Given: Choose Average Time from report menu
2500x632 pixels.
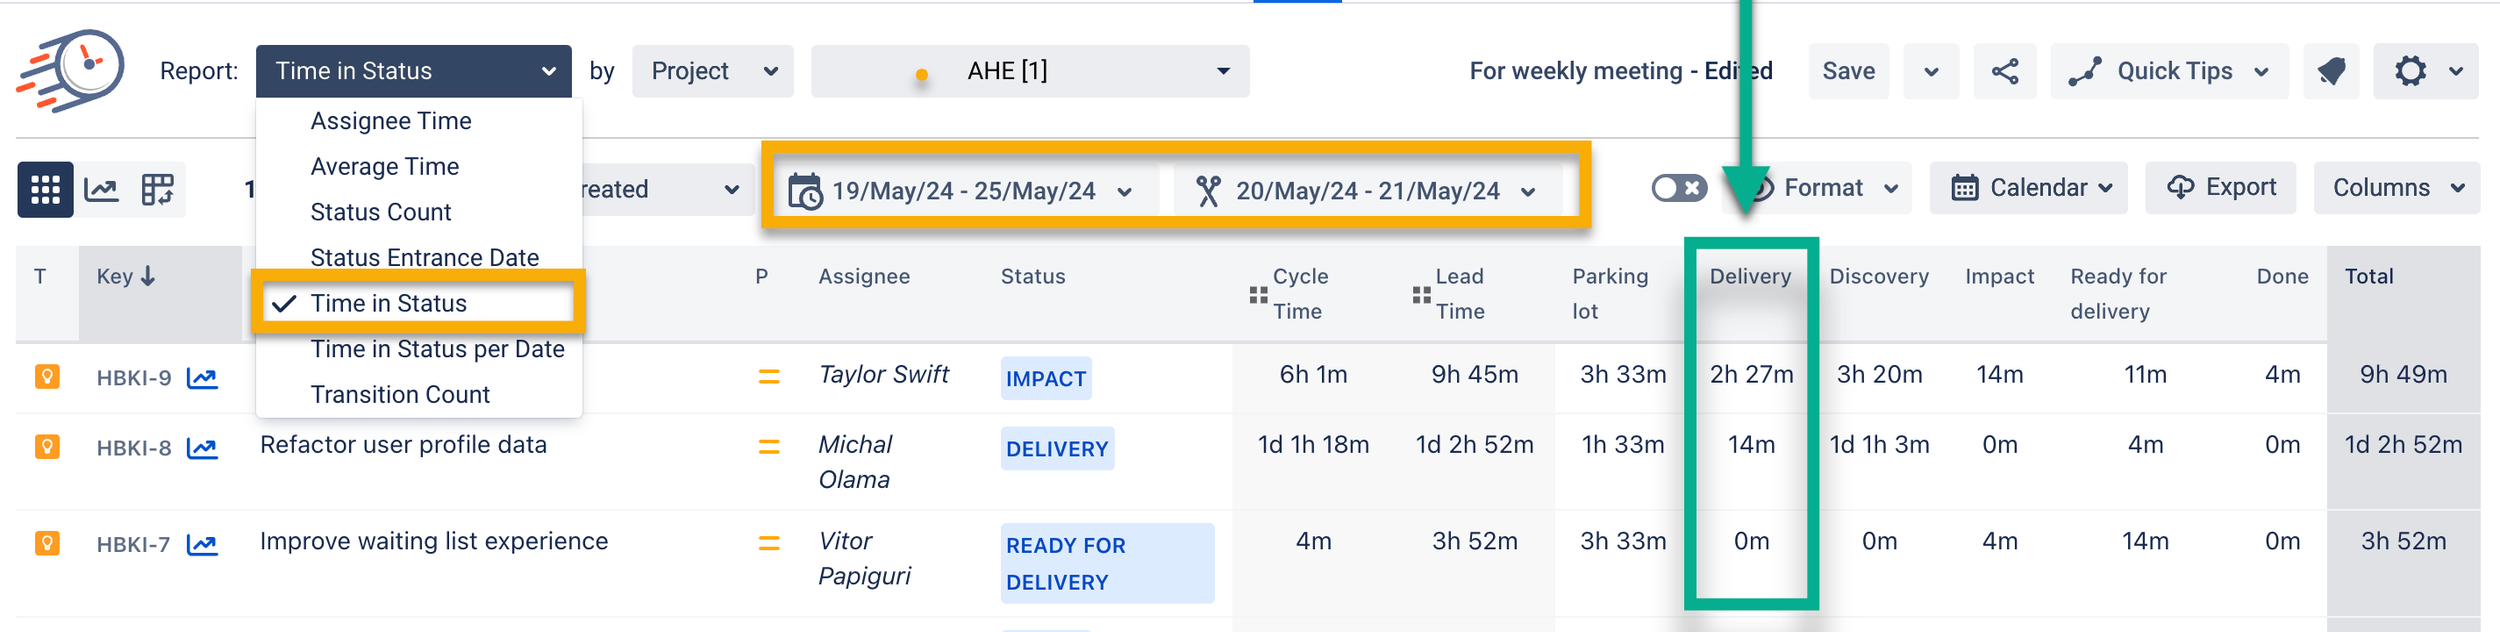Looking at the screenshot, I should [384, 166].
